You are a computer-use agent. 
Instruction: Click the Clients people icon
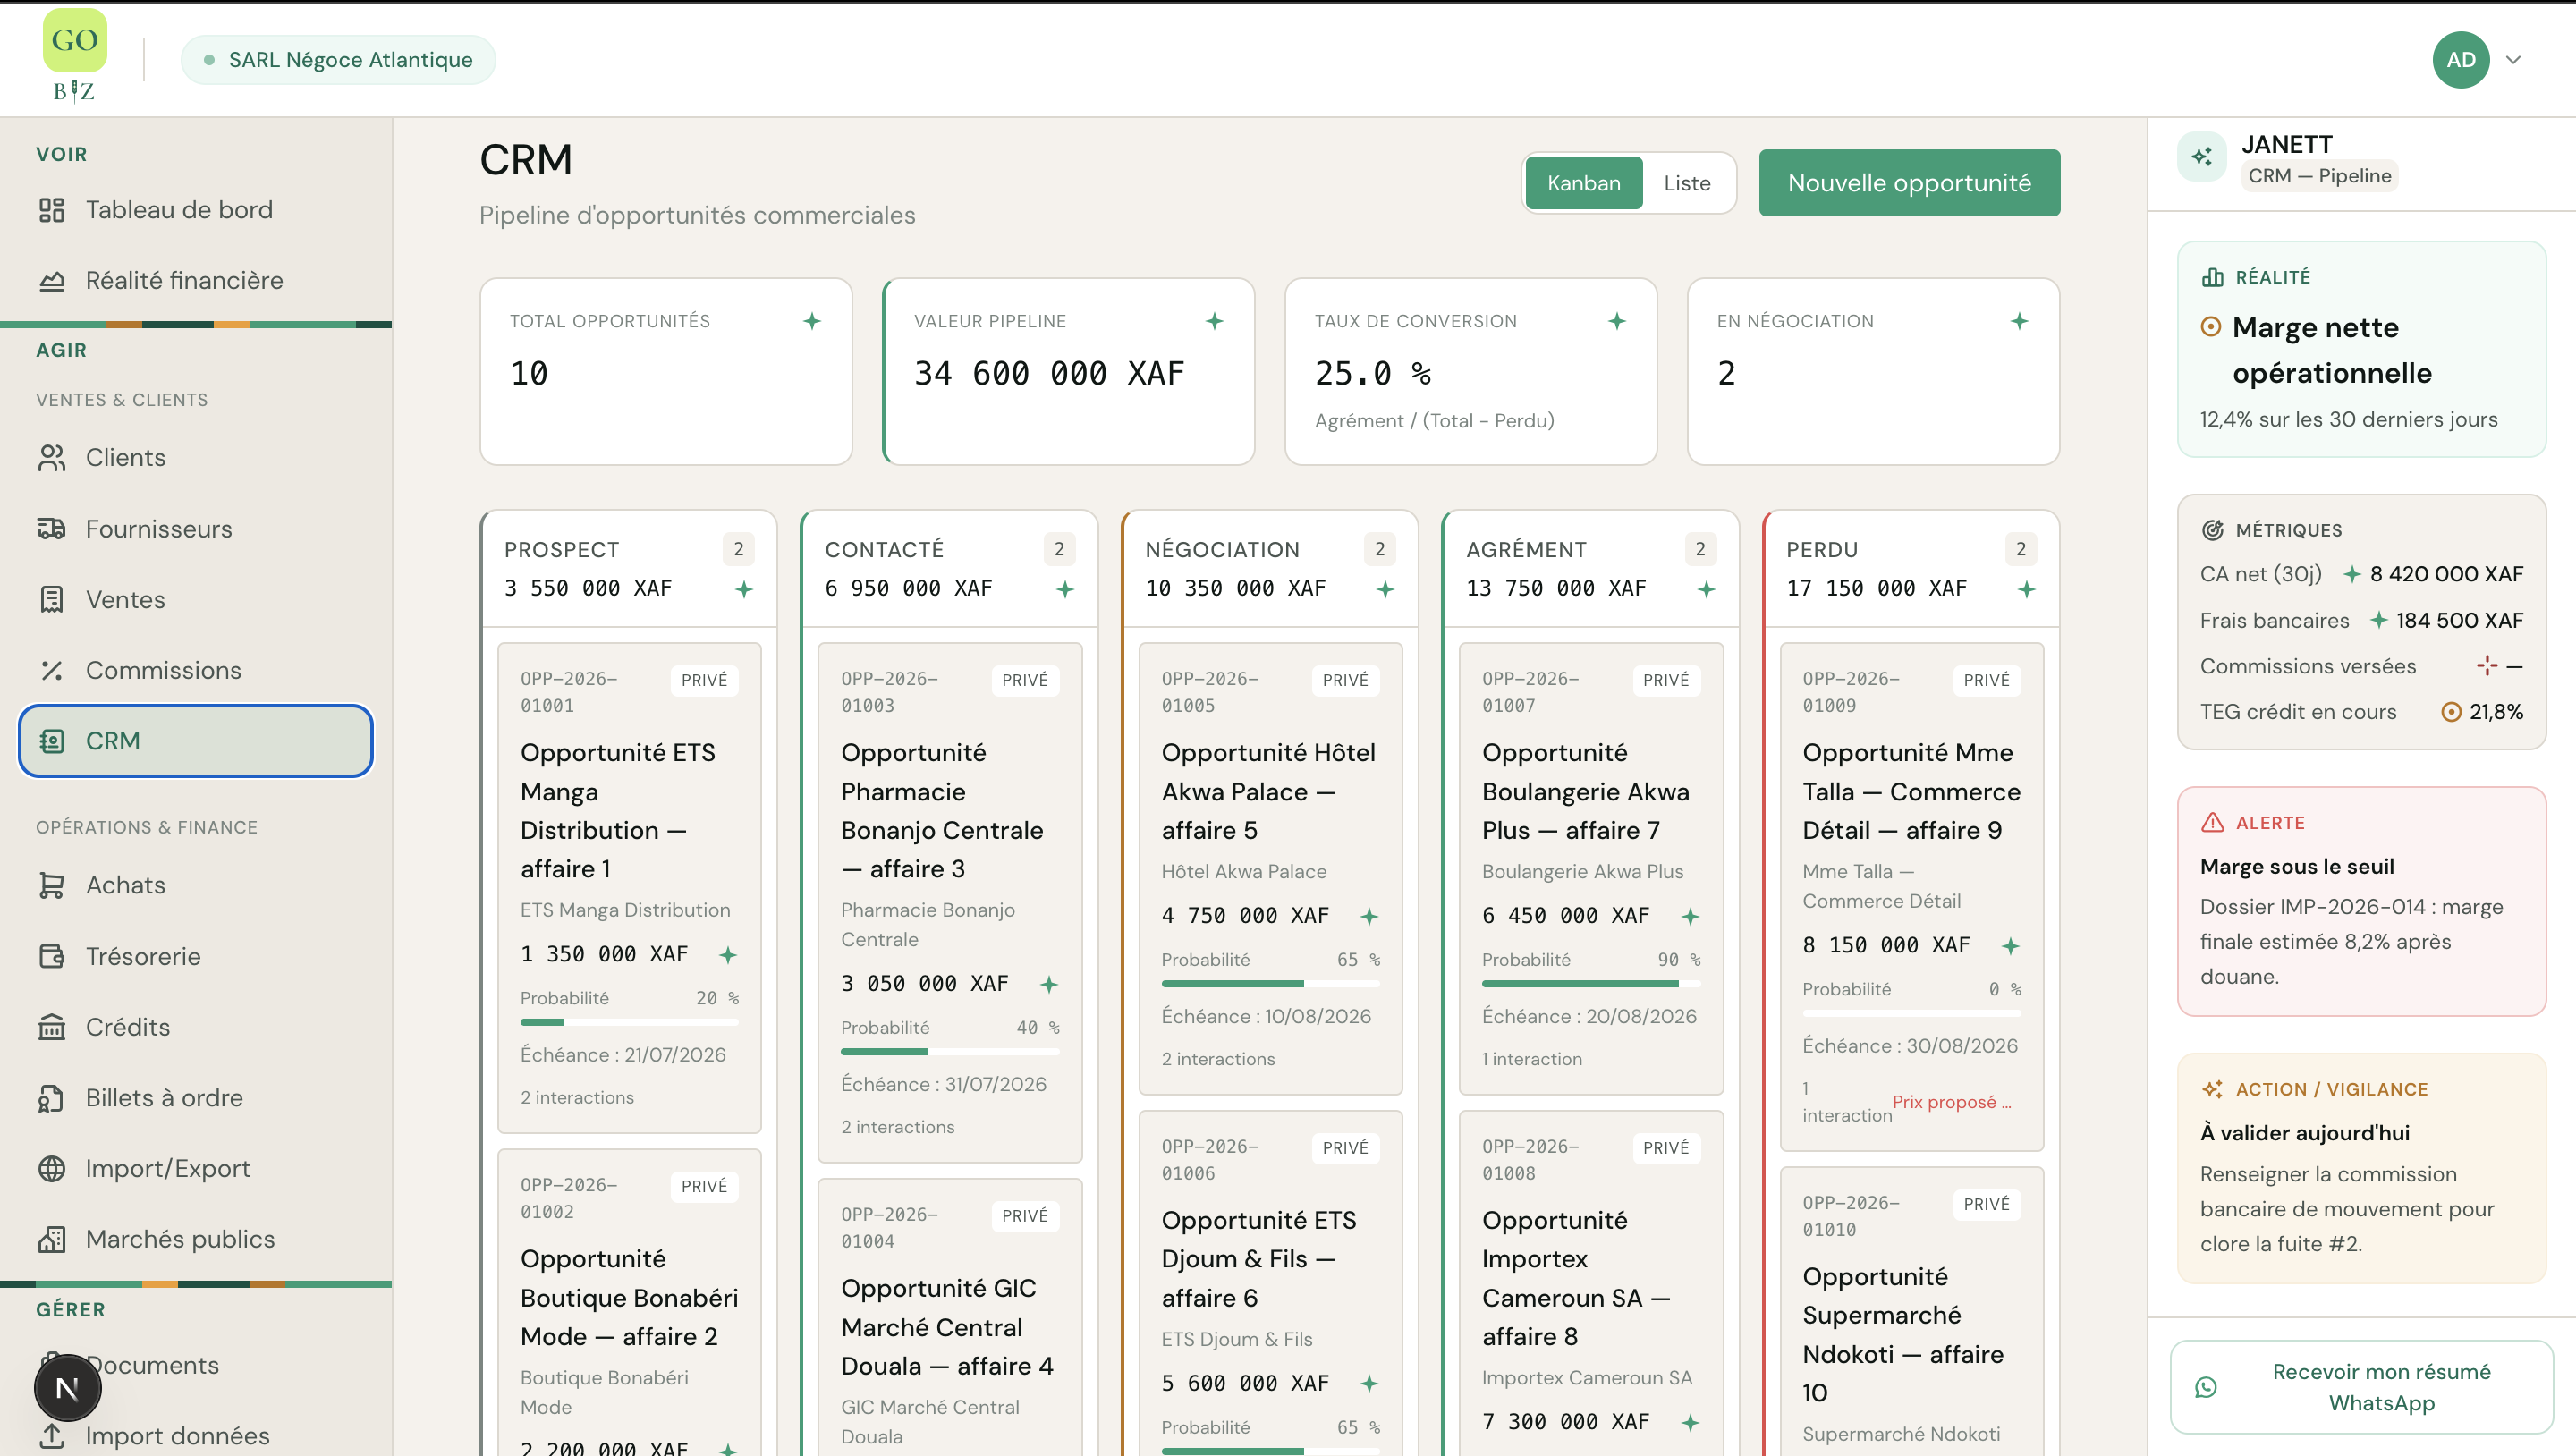[x=51, y=458]
